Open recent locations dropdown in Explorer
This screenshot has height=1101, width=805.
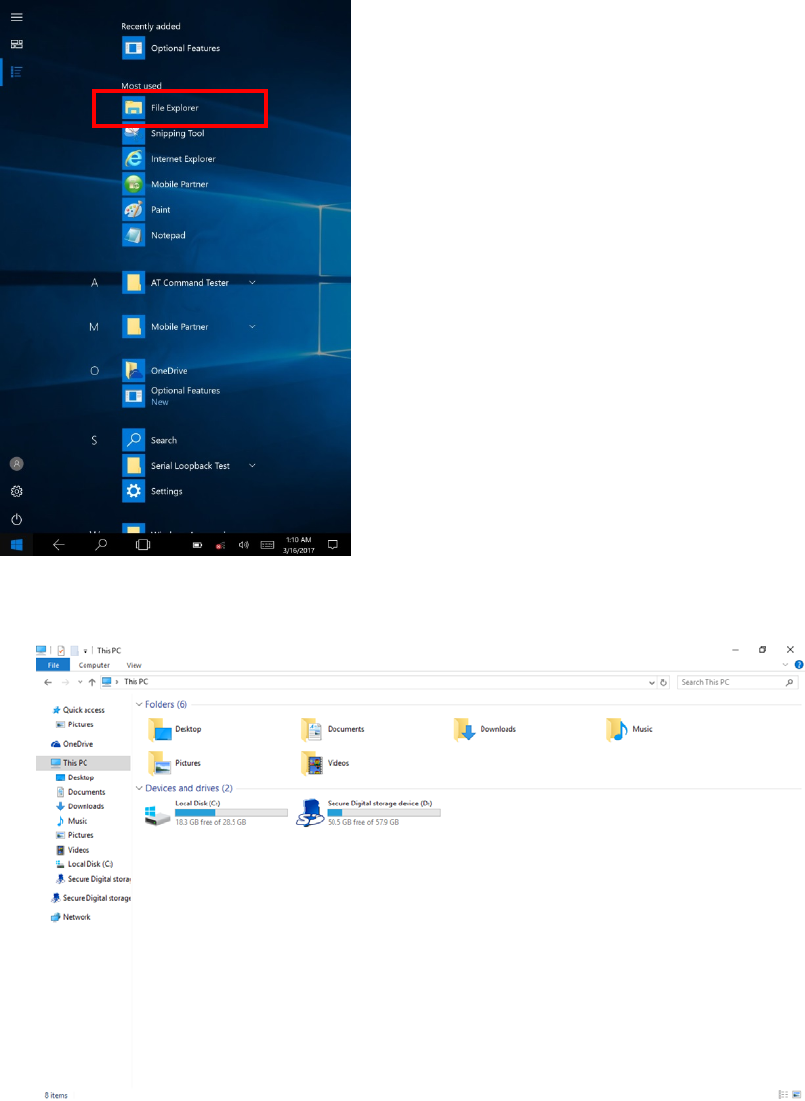point(80,682)
